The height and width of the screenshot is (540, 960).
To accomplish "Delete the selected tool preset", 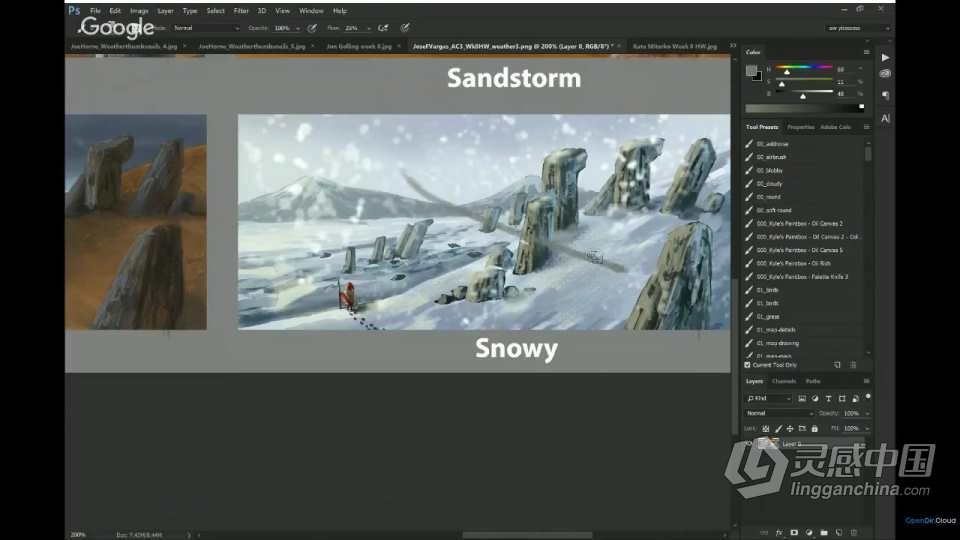I will pos(853,365).
